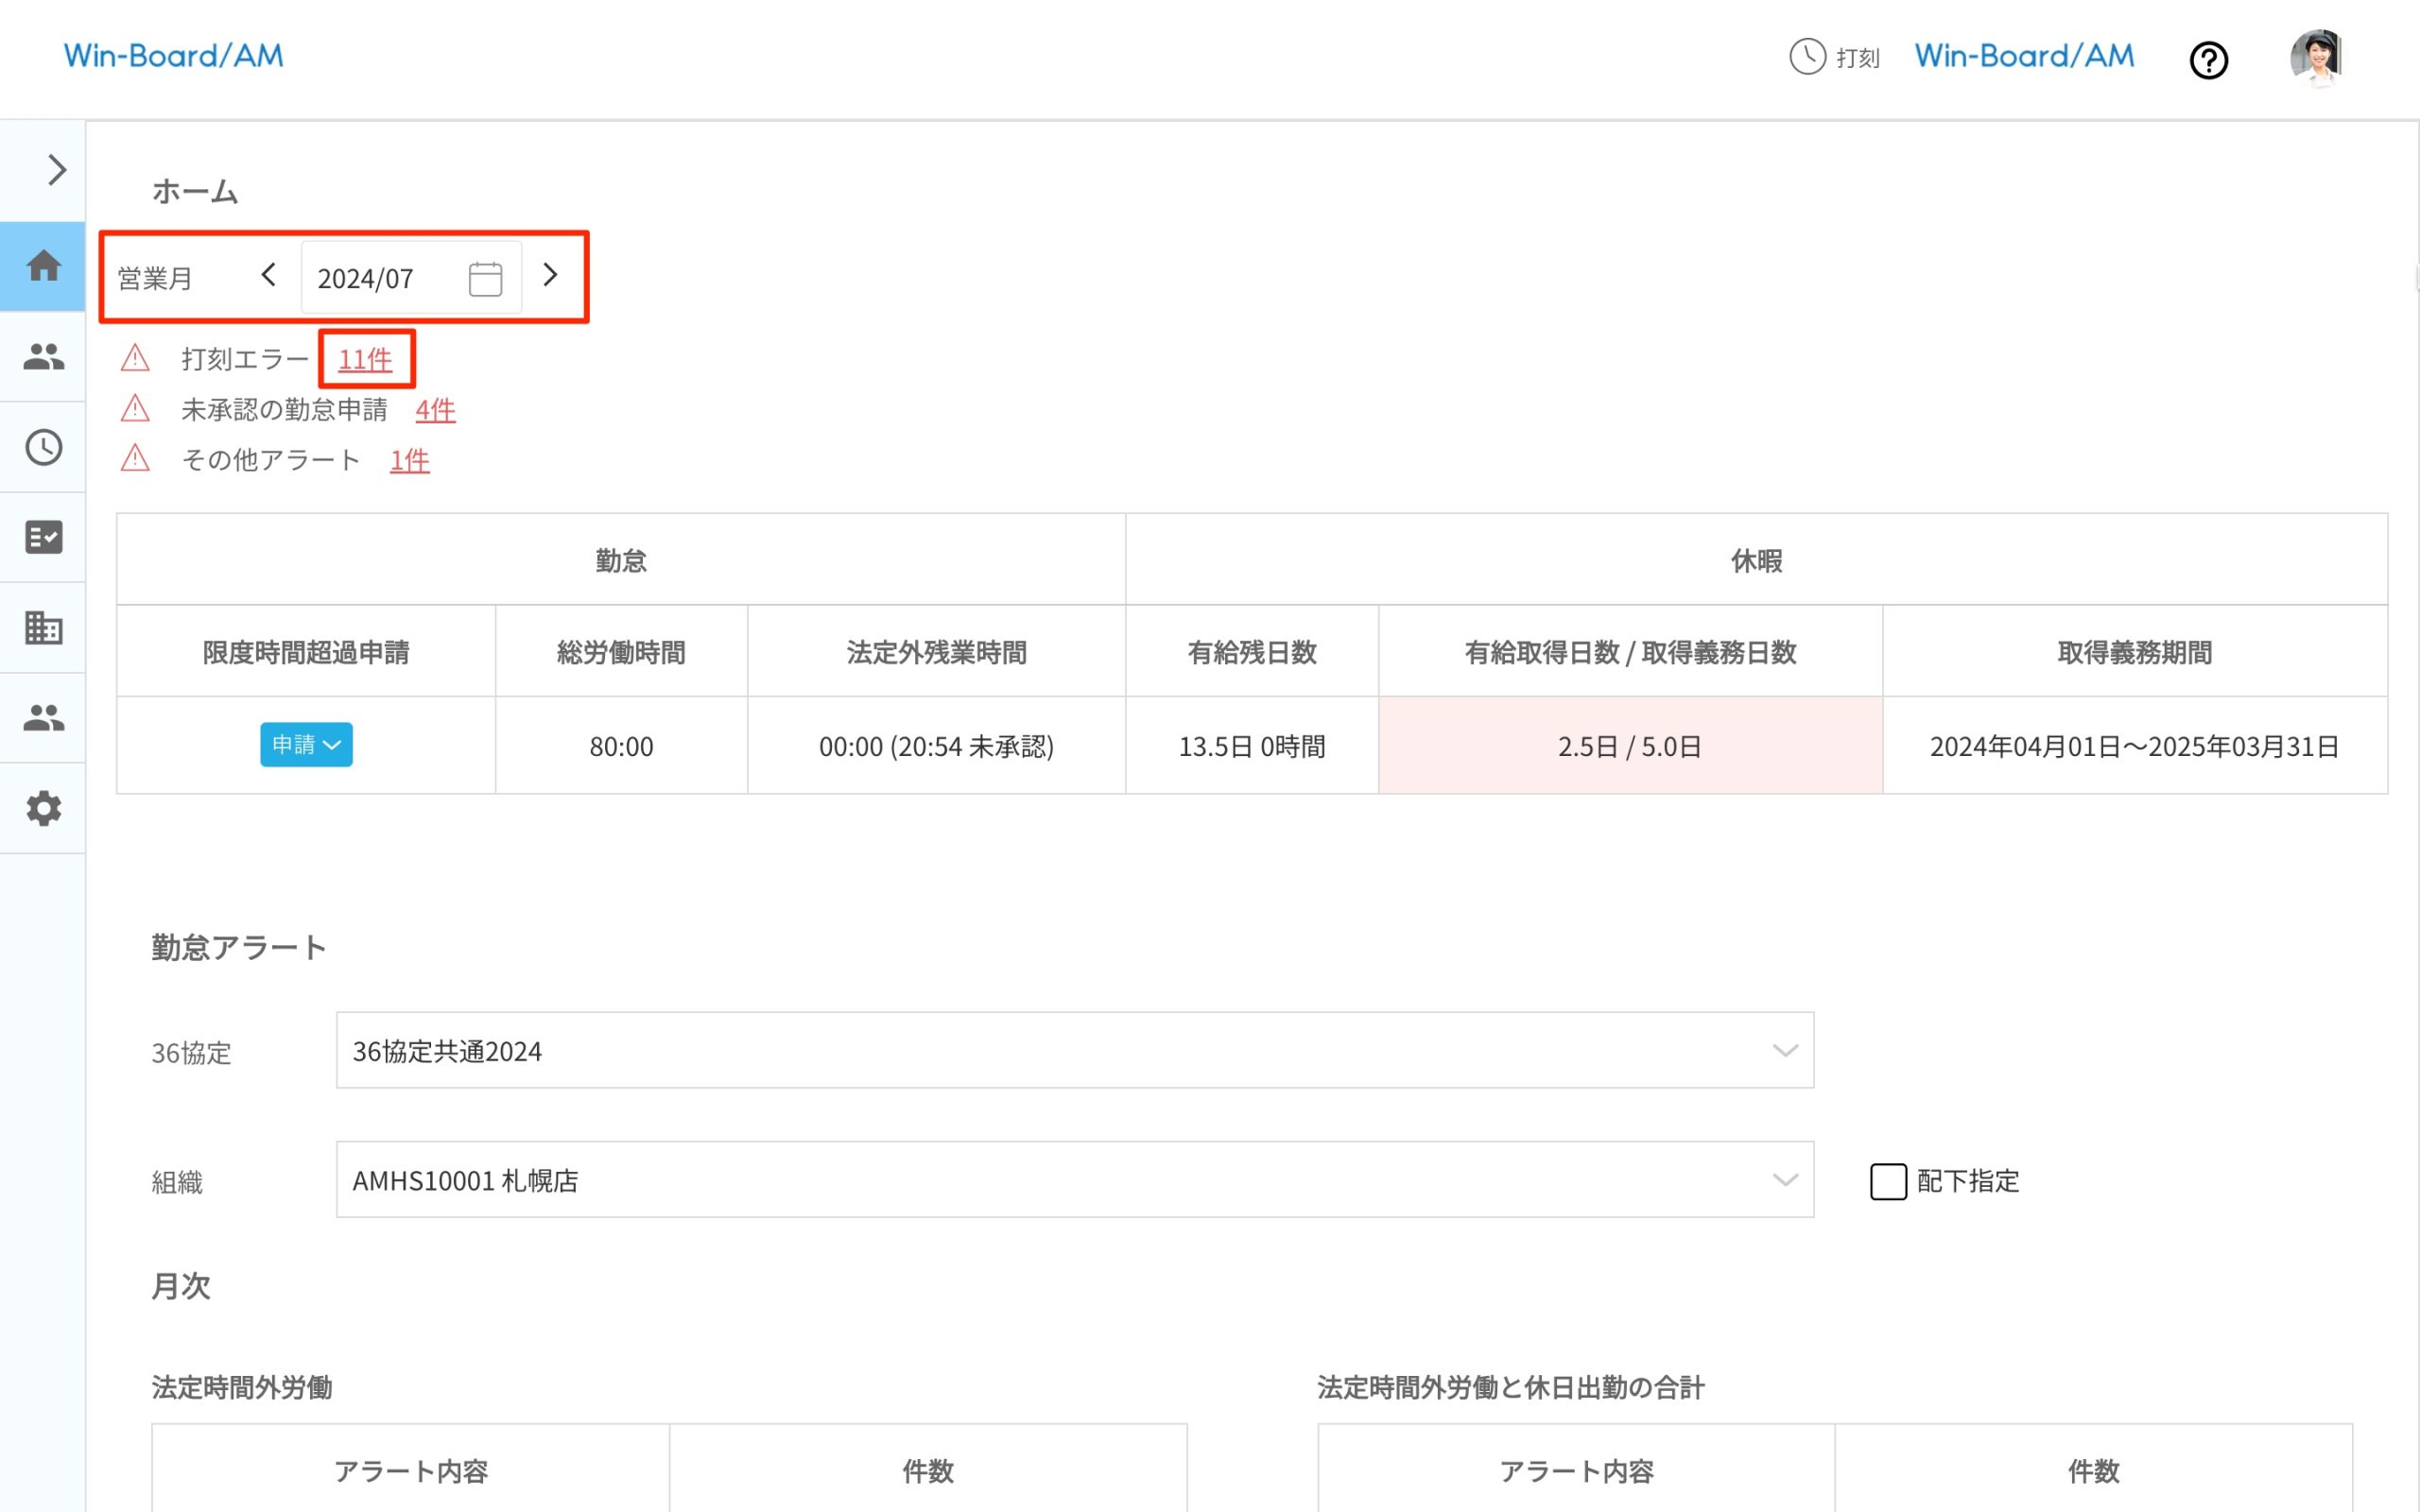Advance to the next 営業月

[550, 275]
